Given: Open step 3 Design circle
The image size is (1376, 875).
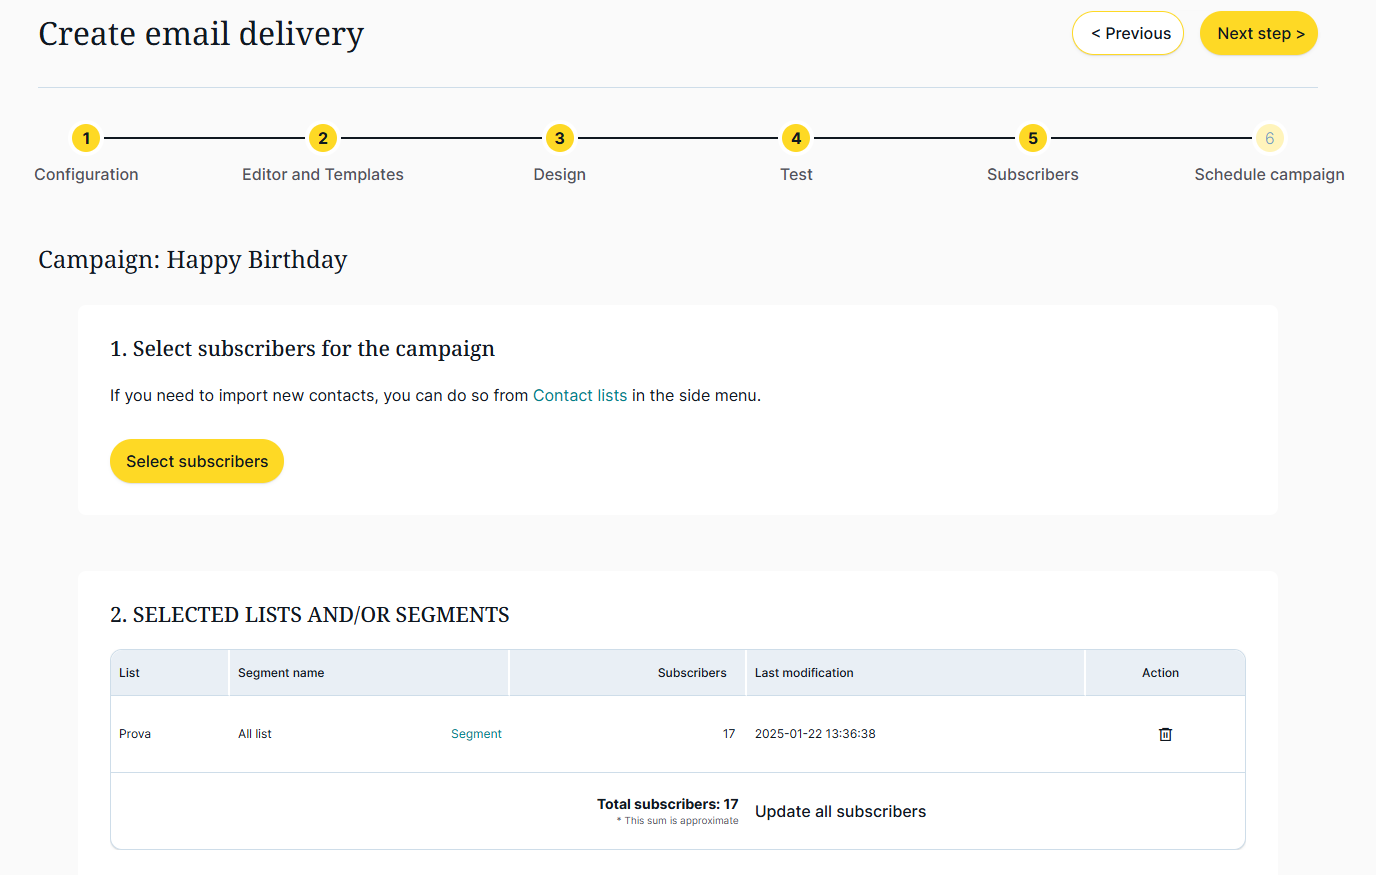Looking at the screenshot, I should 559,138.
